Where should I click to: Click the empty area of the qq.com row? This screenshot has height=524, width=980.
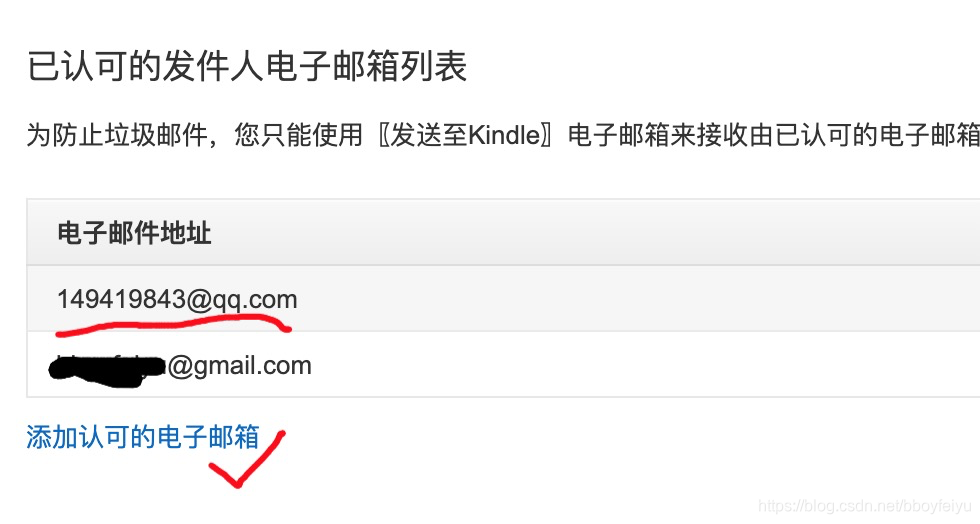638,299
